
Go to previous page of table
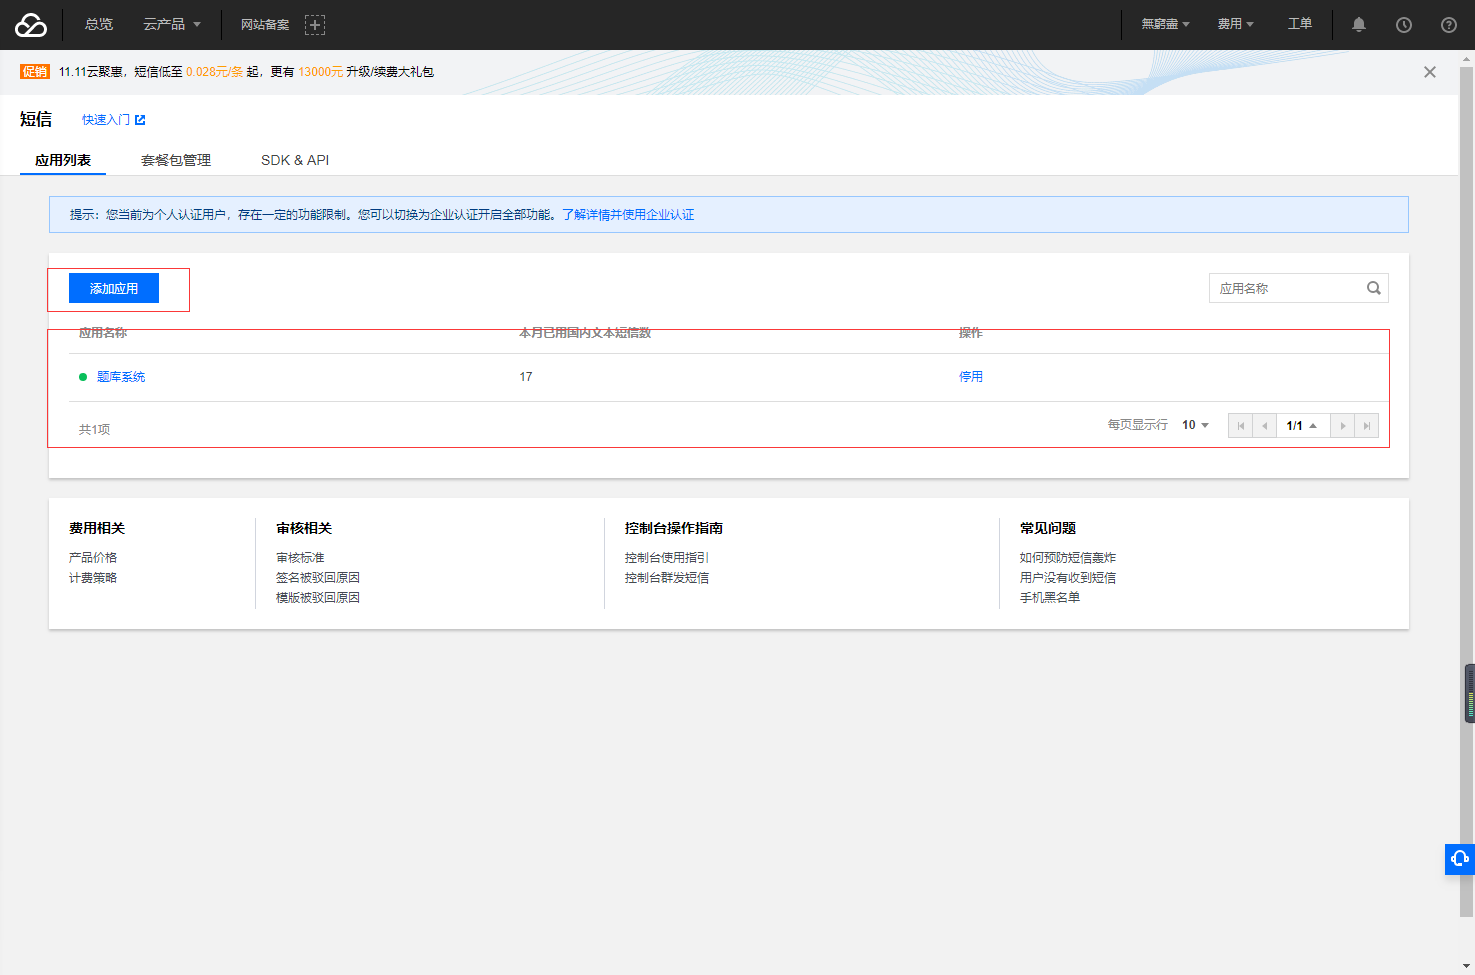pos(1265,426)
